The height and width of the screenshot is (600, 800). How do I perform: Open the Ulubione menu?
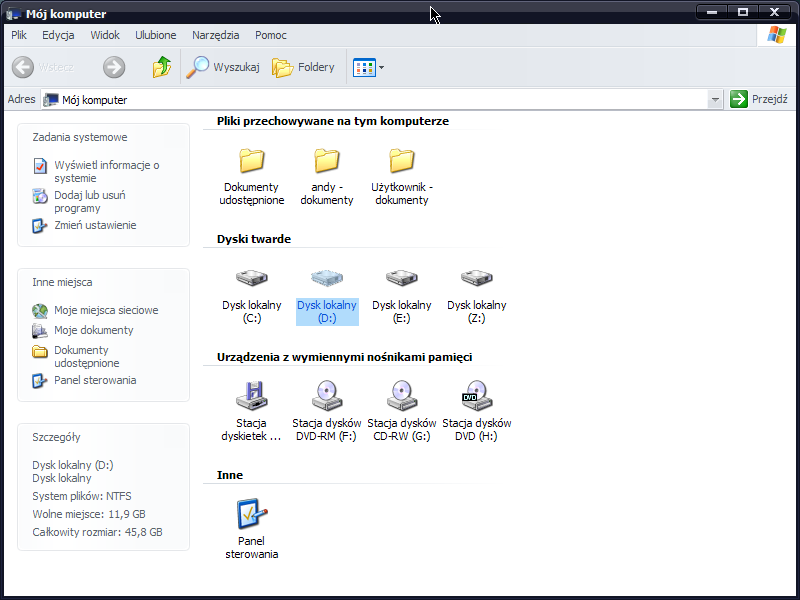156,35
